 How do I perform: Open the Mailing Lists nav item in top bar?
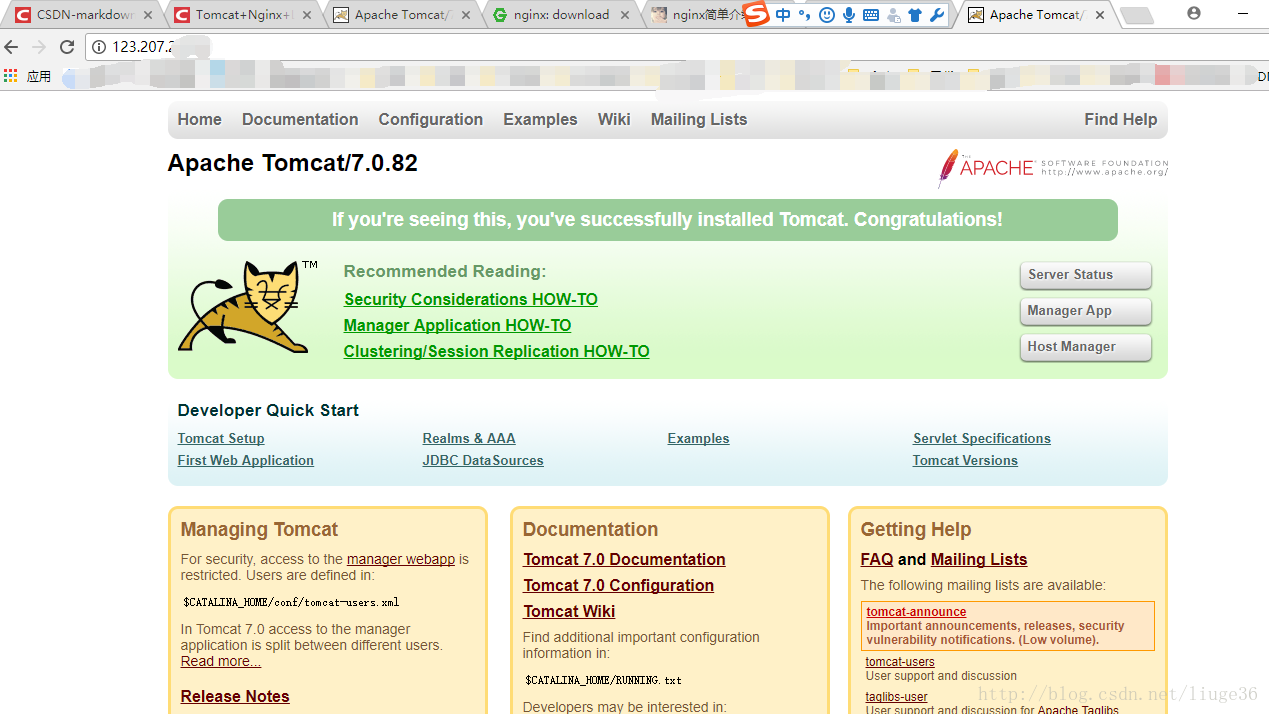699,119
